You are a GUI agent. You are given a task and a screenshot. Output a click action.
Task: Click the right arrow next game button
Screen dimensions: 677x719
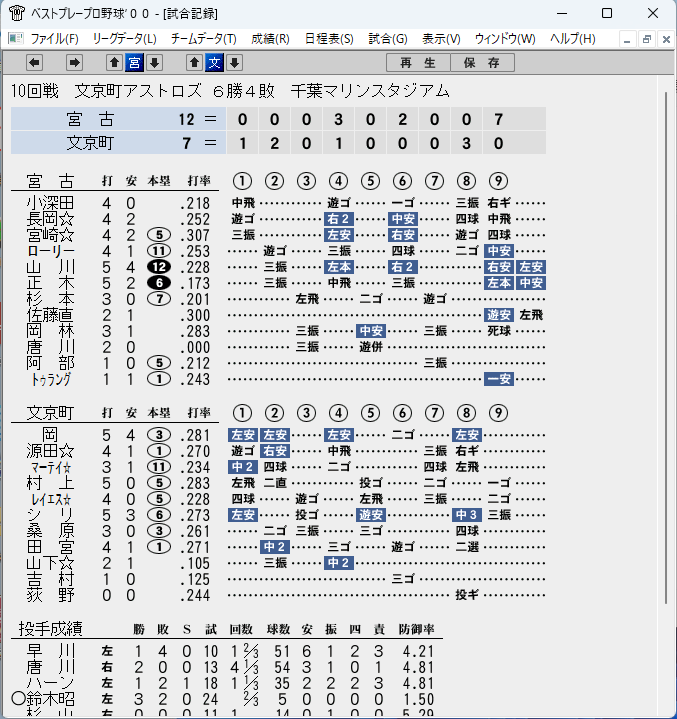pyautogui.click(x=74, y=63)
